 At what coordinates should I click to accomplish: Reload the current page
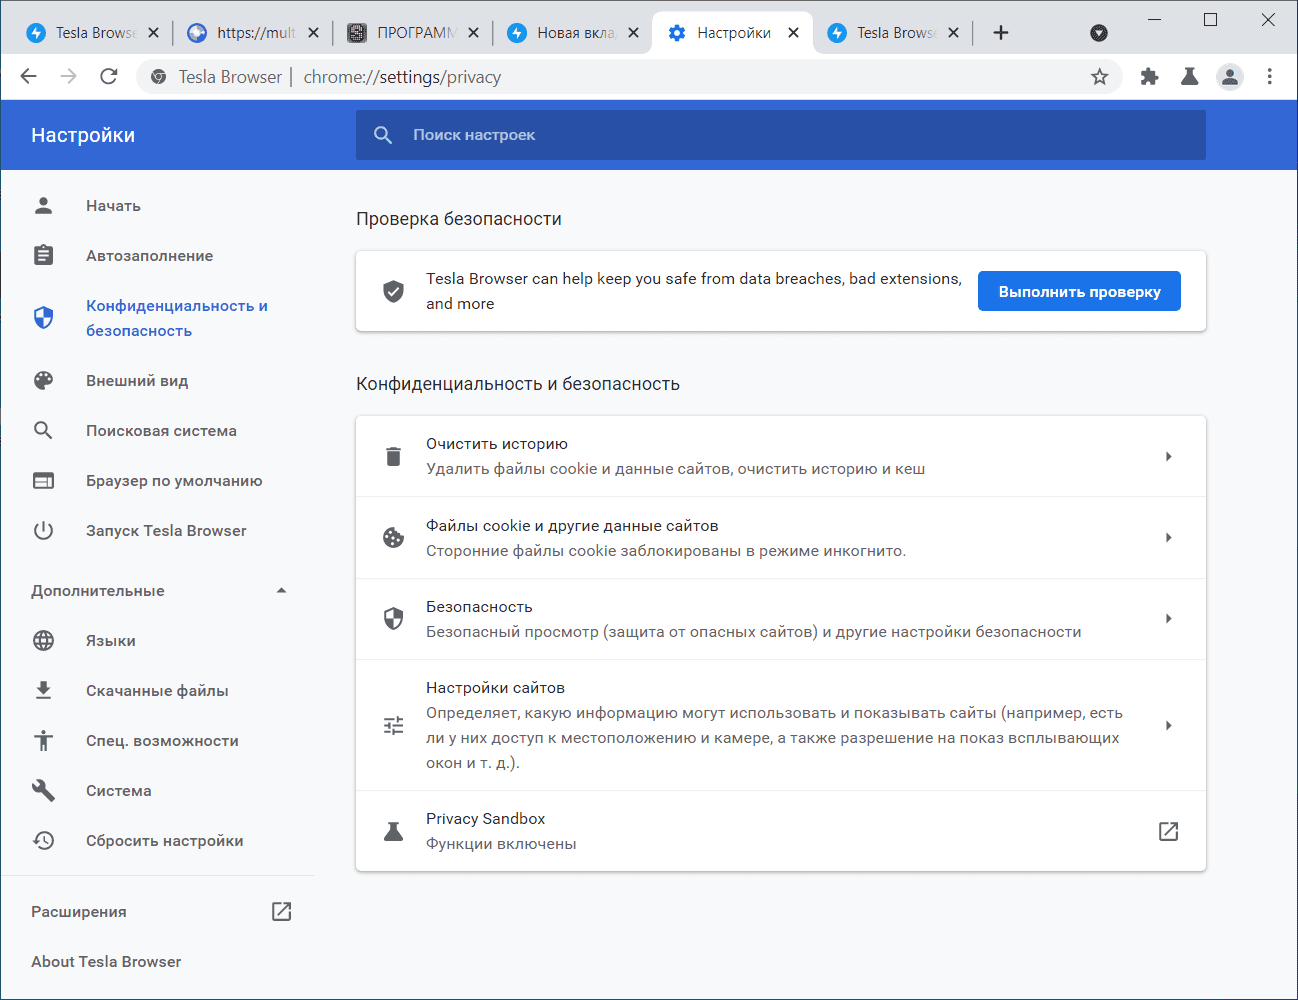click(109, 77)
